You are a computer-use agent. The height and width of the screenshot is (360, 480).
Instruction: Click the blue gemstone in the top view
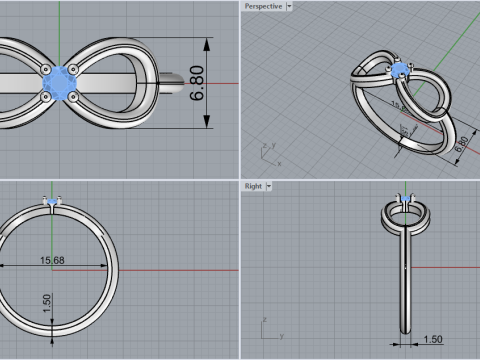[x=60, y=83]
